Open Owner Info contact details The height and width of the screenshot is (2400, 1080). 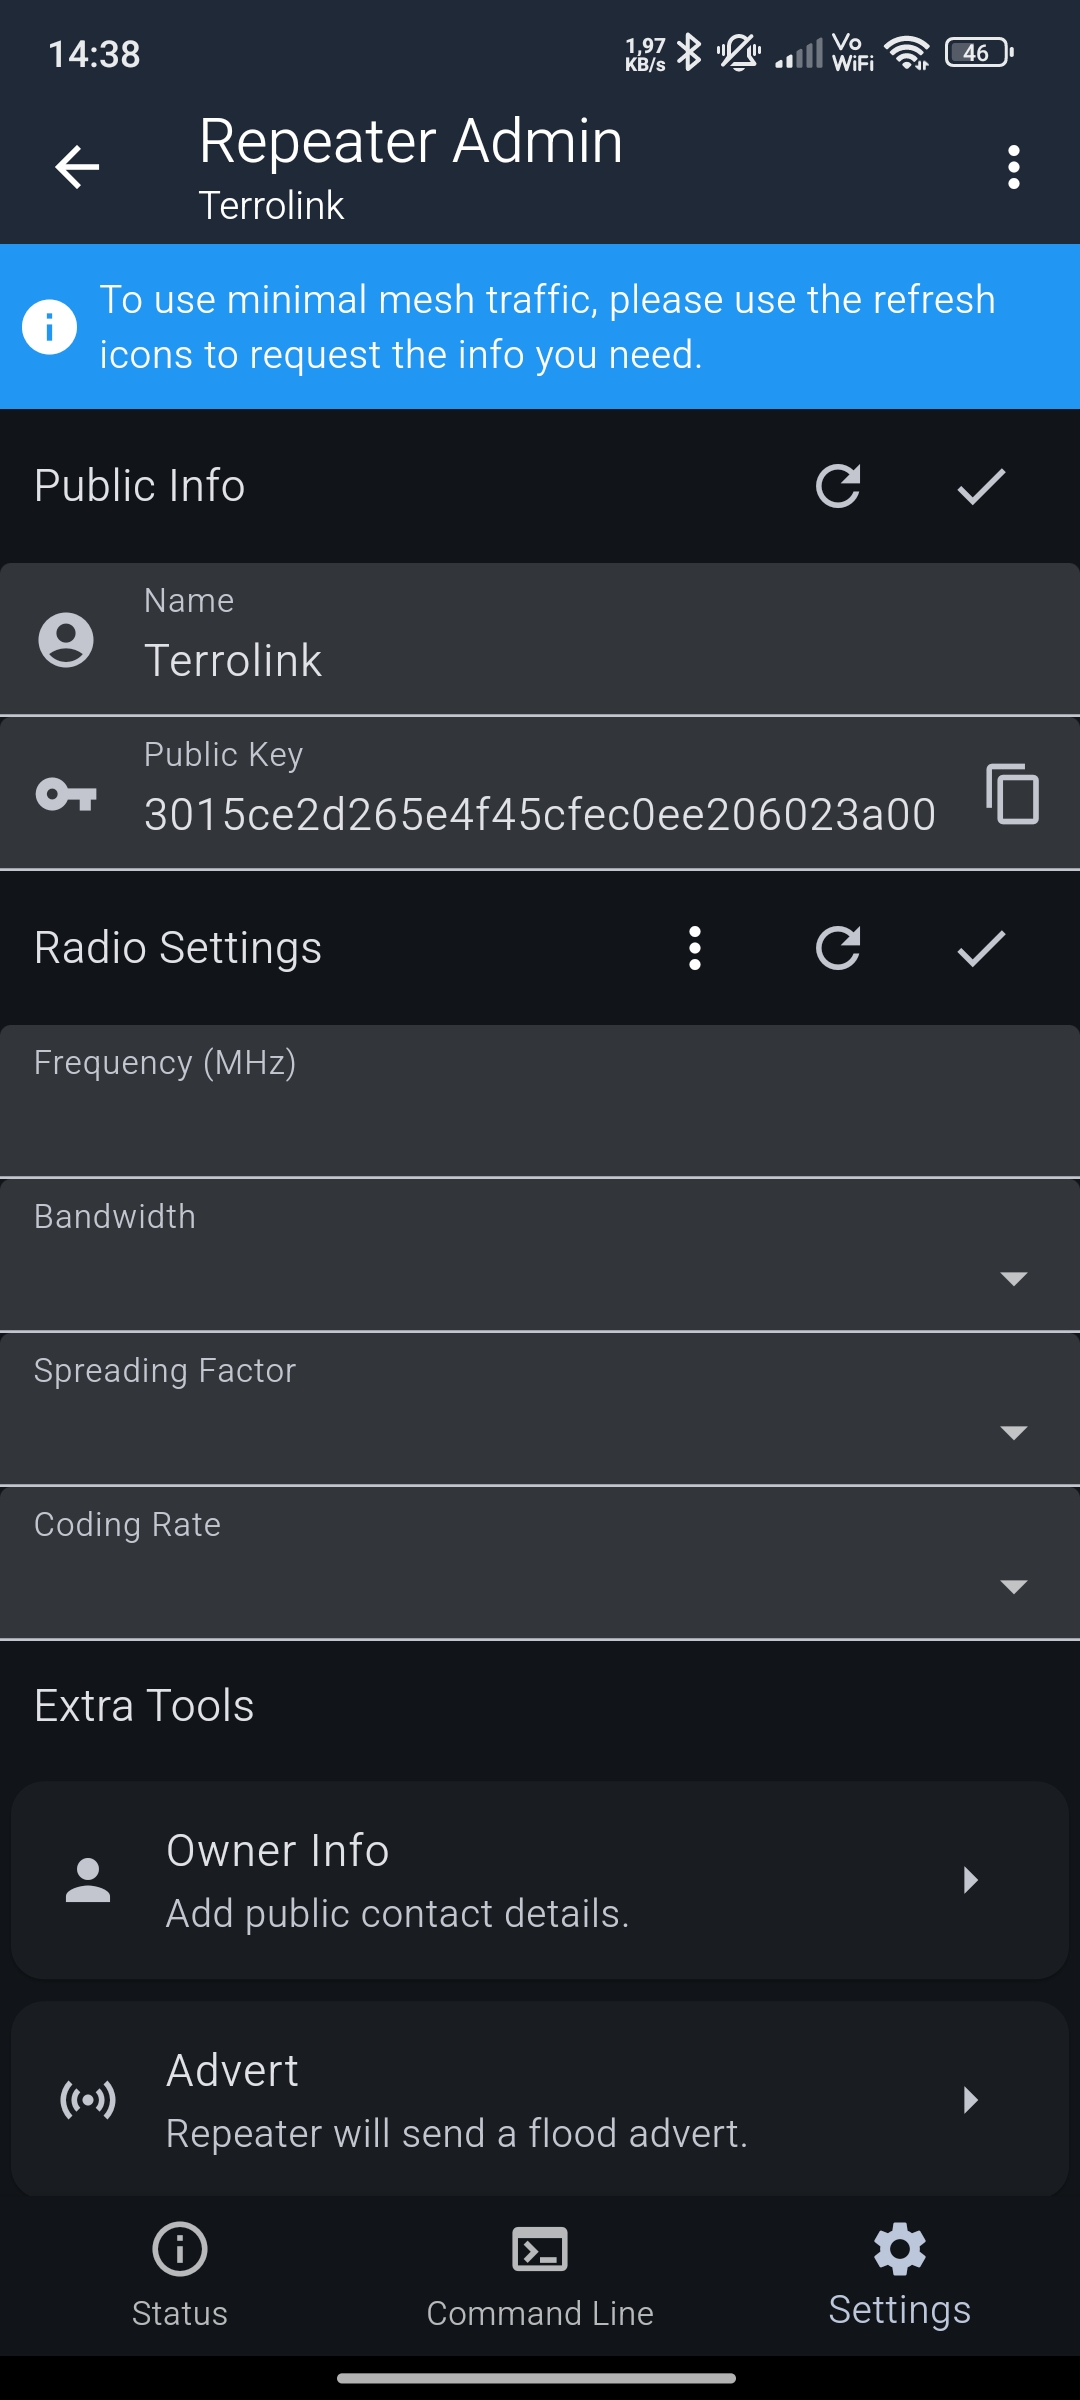click(540, 1880)
